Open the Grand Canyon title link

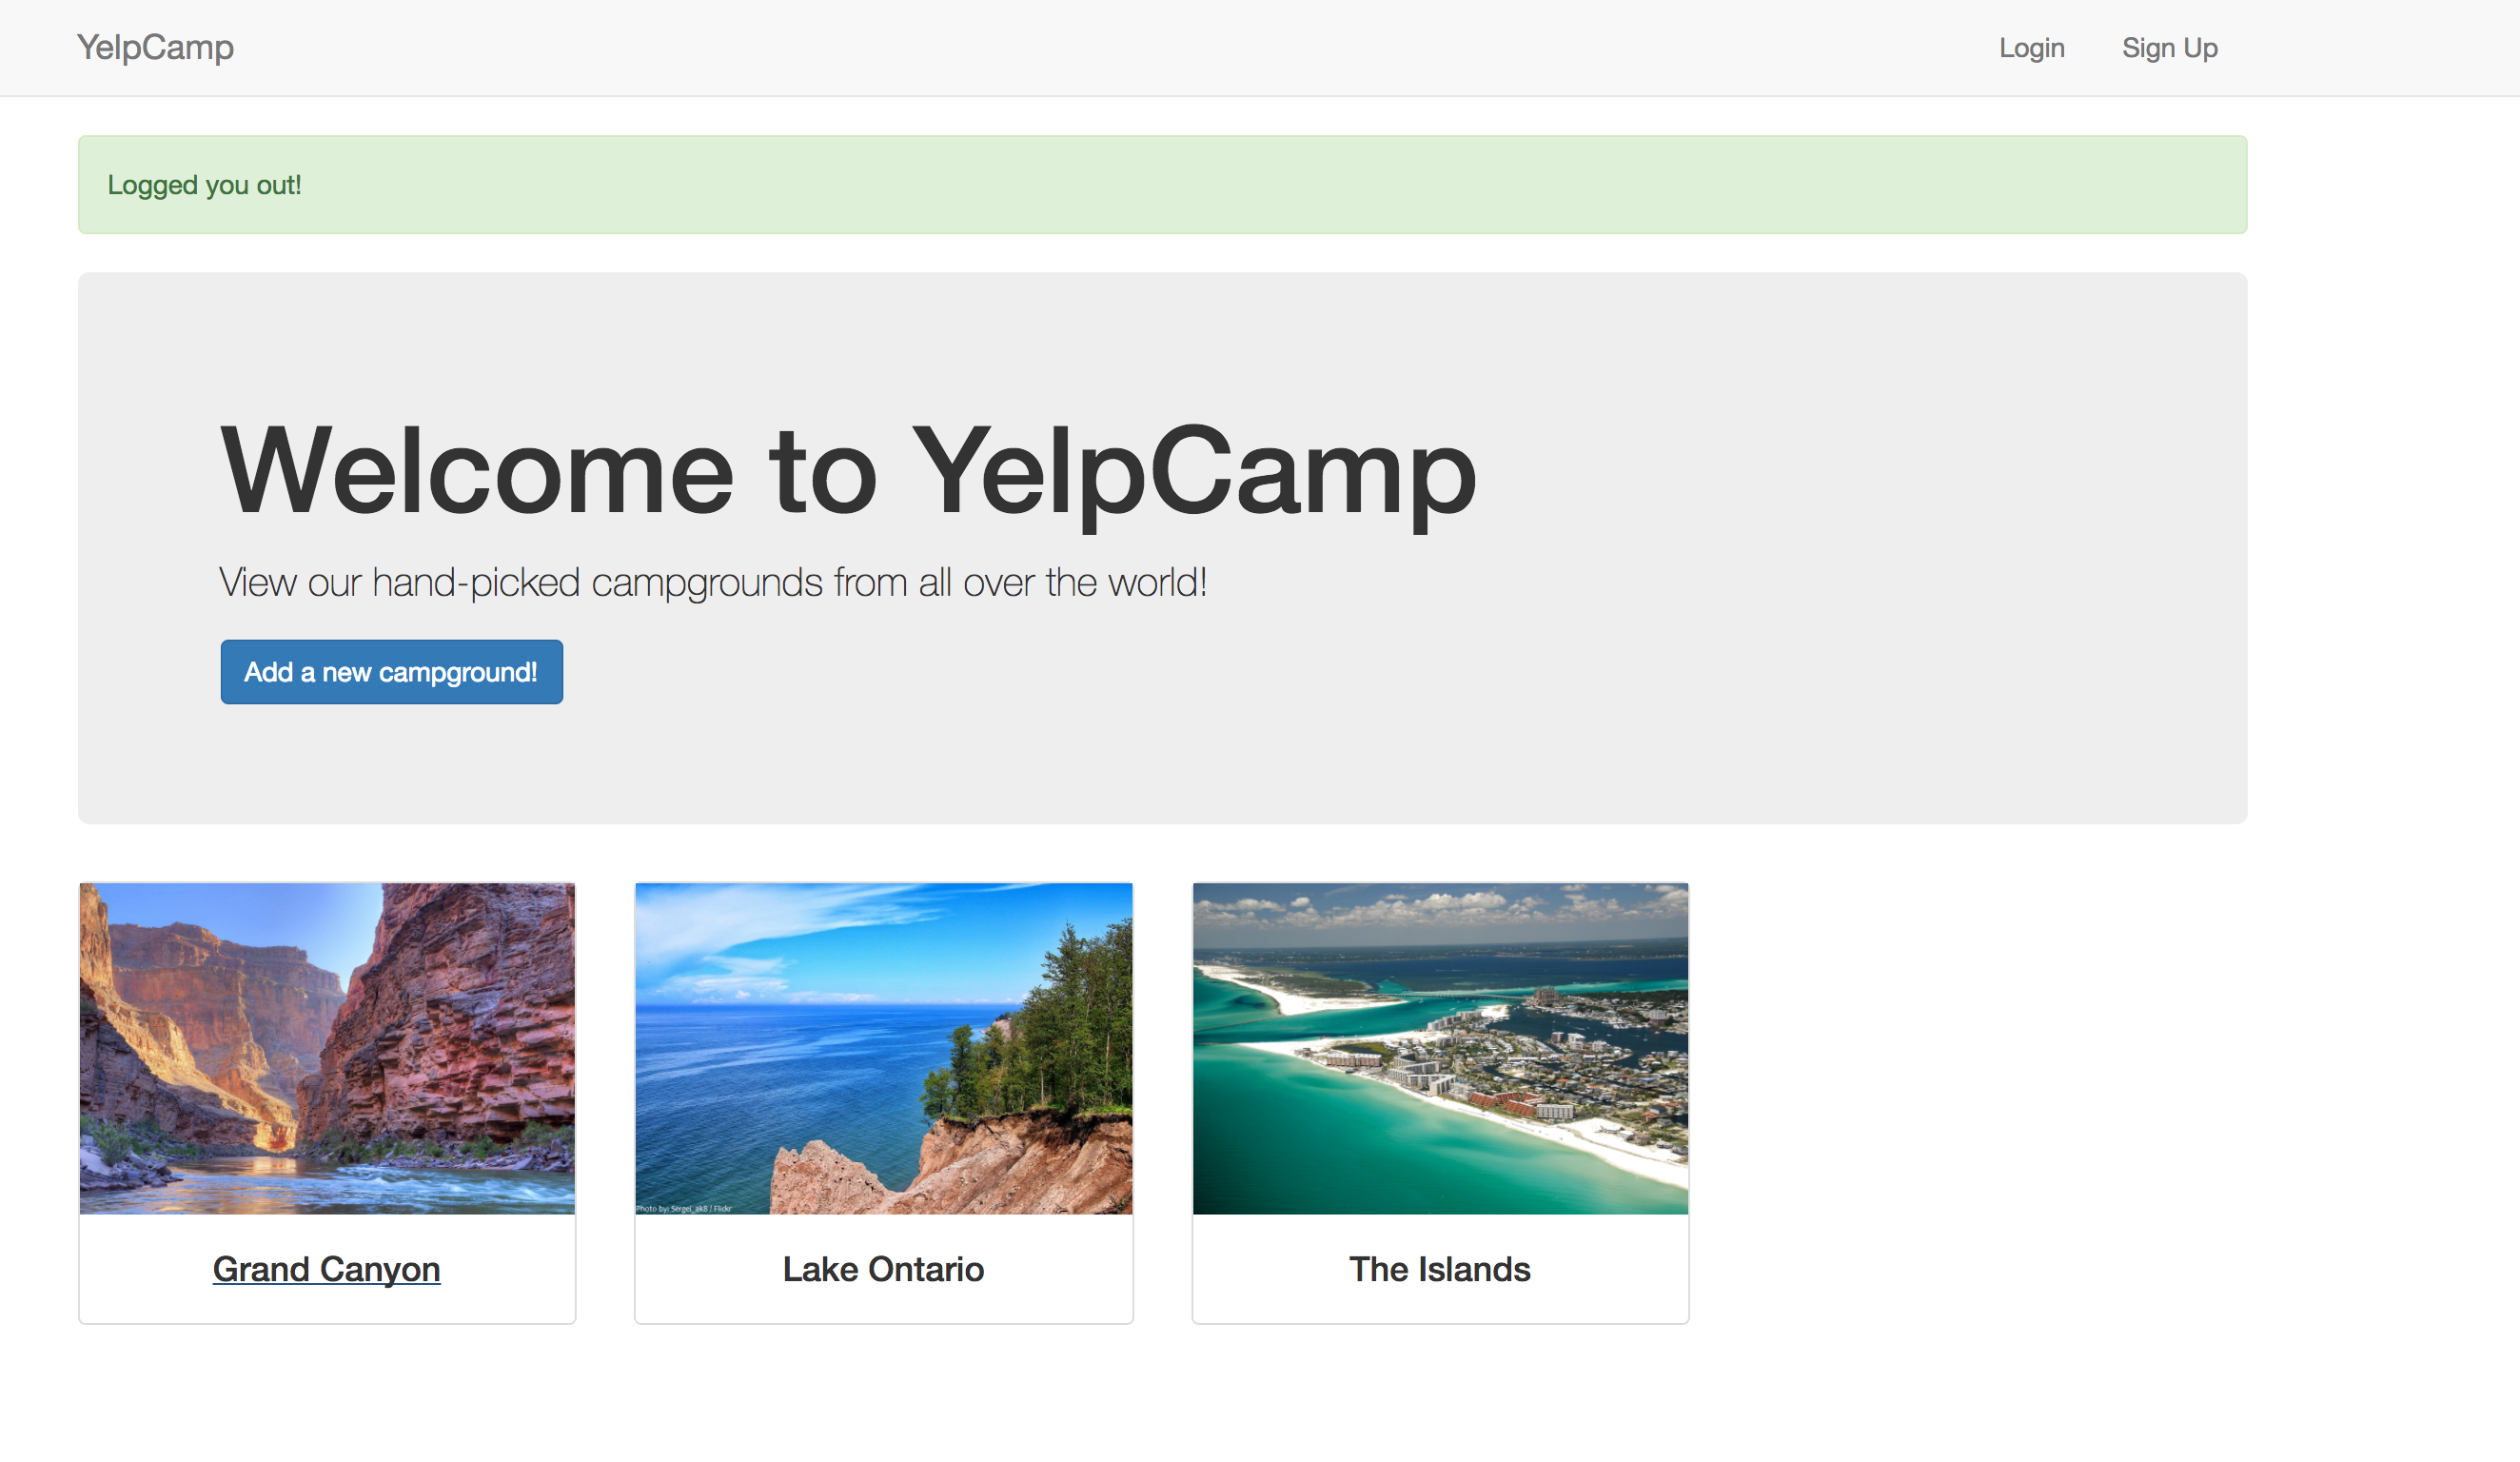point(326,1269)
